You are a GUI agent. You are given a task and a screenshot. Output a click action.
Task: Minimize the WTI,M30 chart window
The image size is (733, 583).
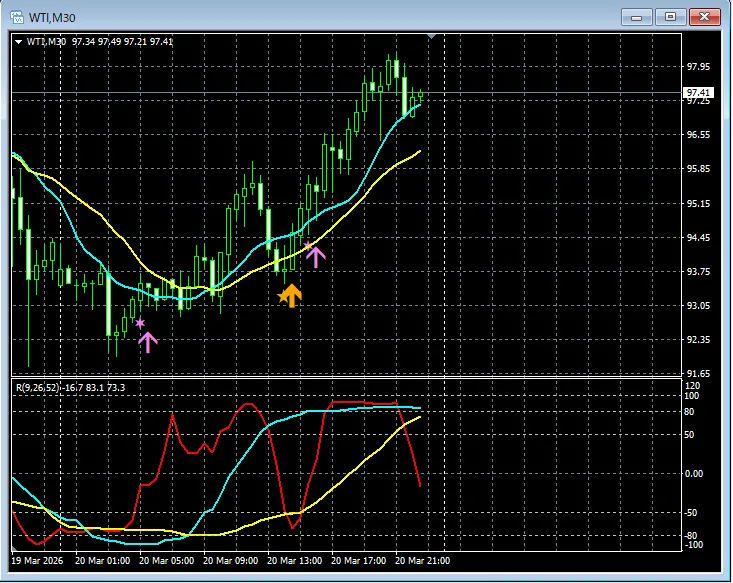click(x=636, y=17)
